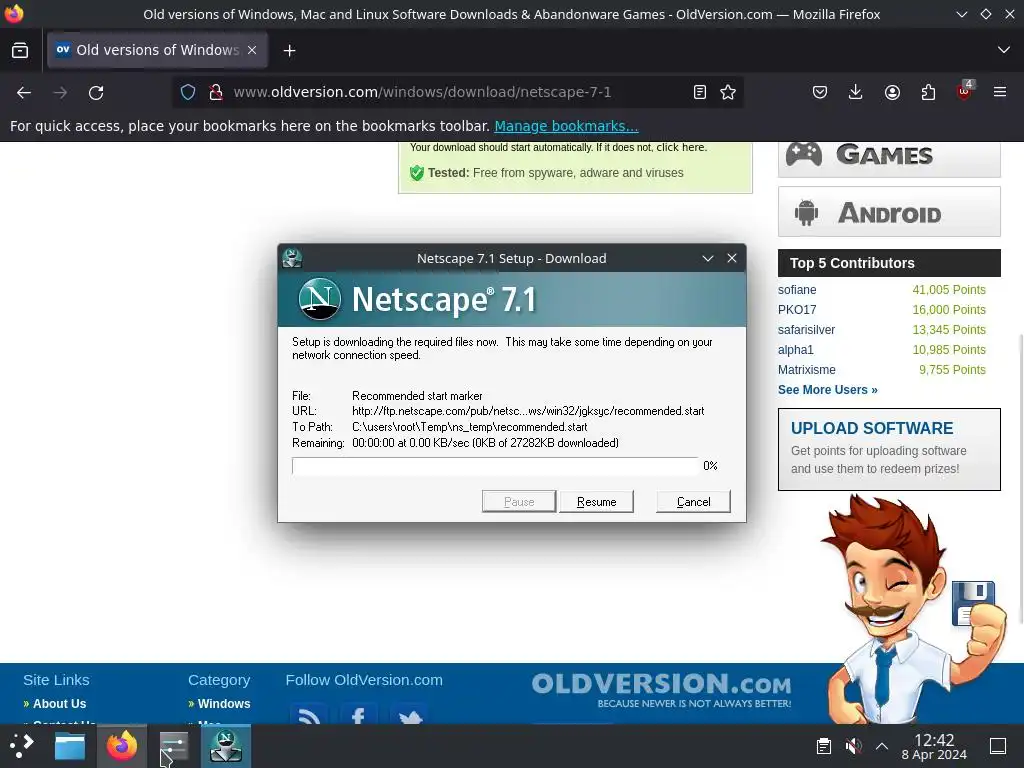This screenshot has width=1024, height=768.
Task: Open contributor PKO17's profile
Action: click(797, 310)
